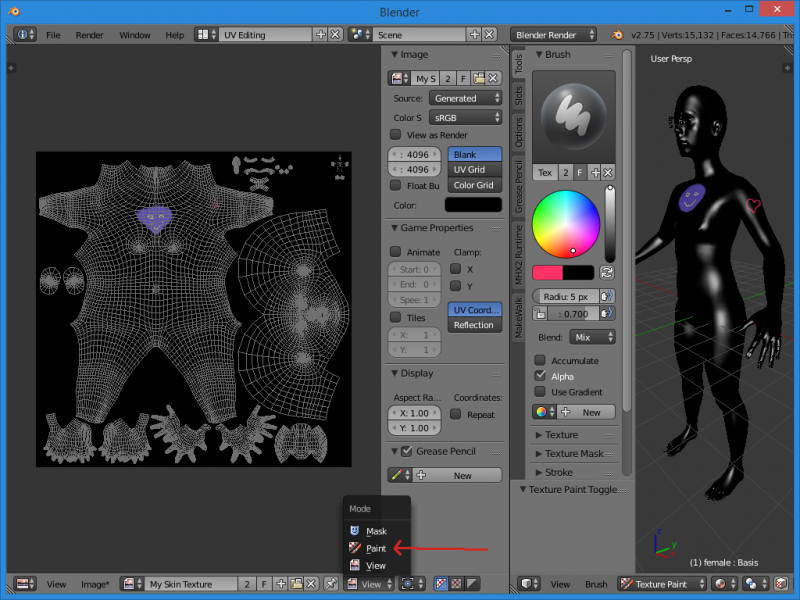The width and height of the screenshot is (800, 600).
Task: Disable the Alpha checkbox
Action: (541, 376)
